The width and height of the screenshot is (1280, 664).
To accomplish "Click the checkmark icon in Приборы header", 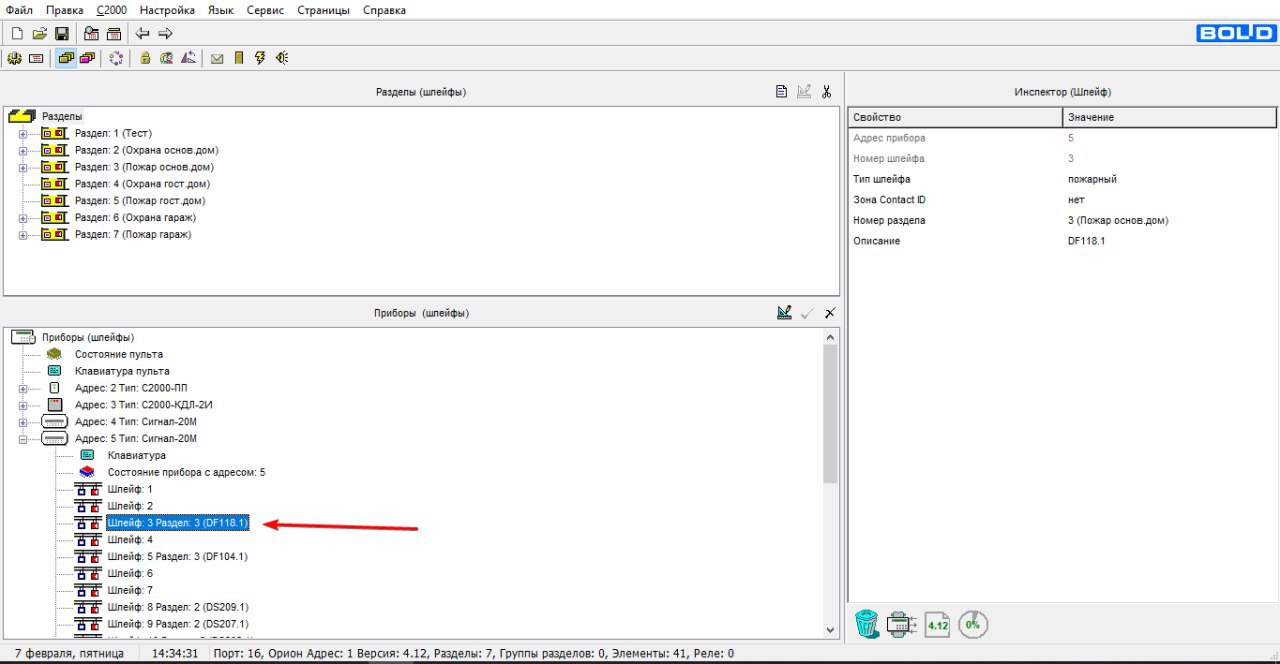I will tap(808, 313).
